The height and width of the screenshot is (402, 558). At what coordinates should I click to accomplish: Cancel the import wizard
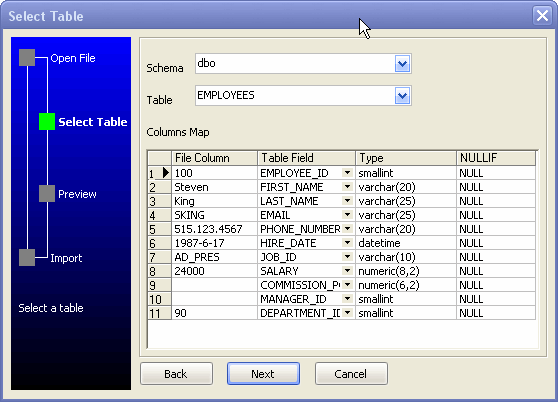pos(351,374)
